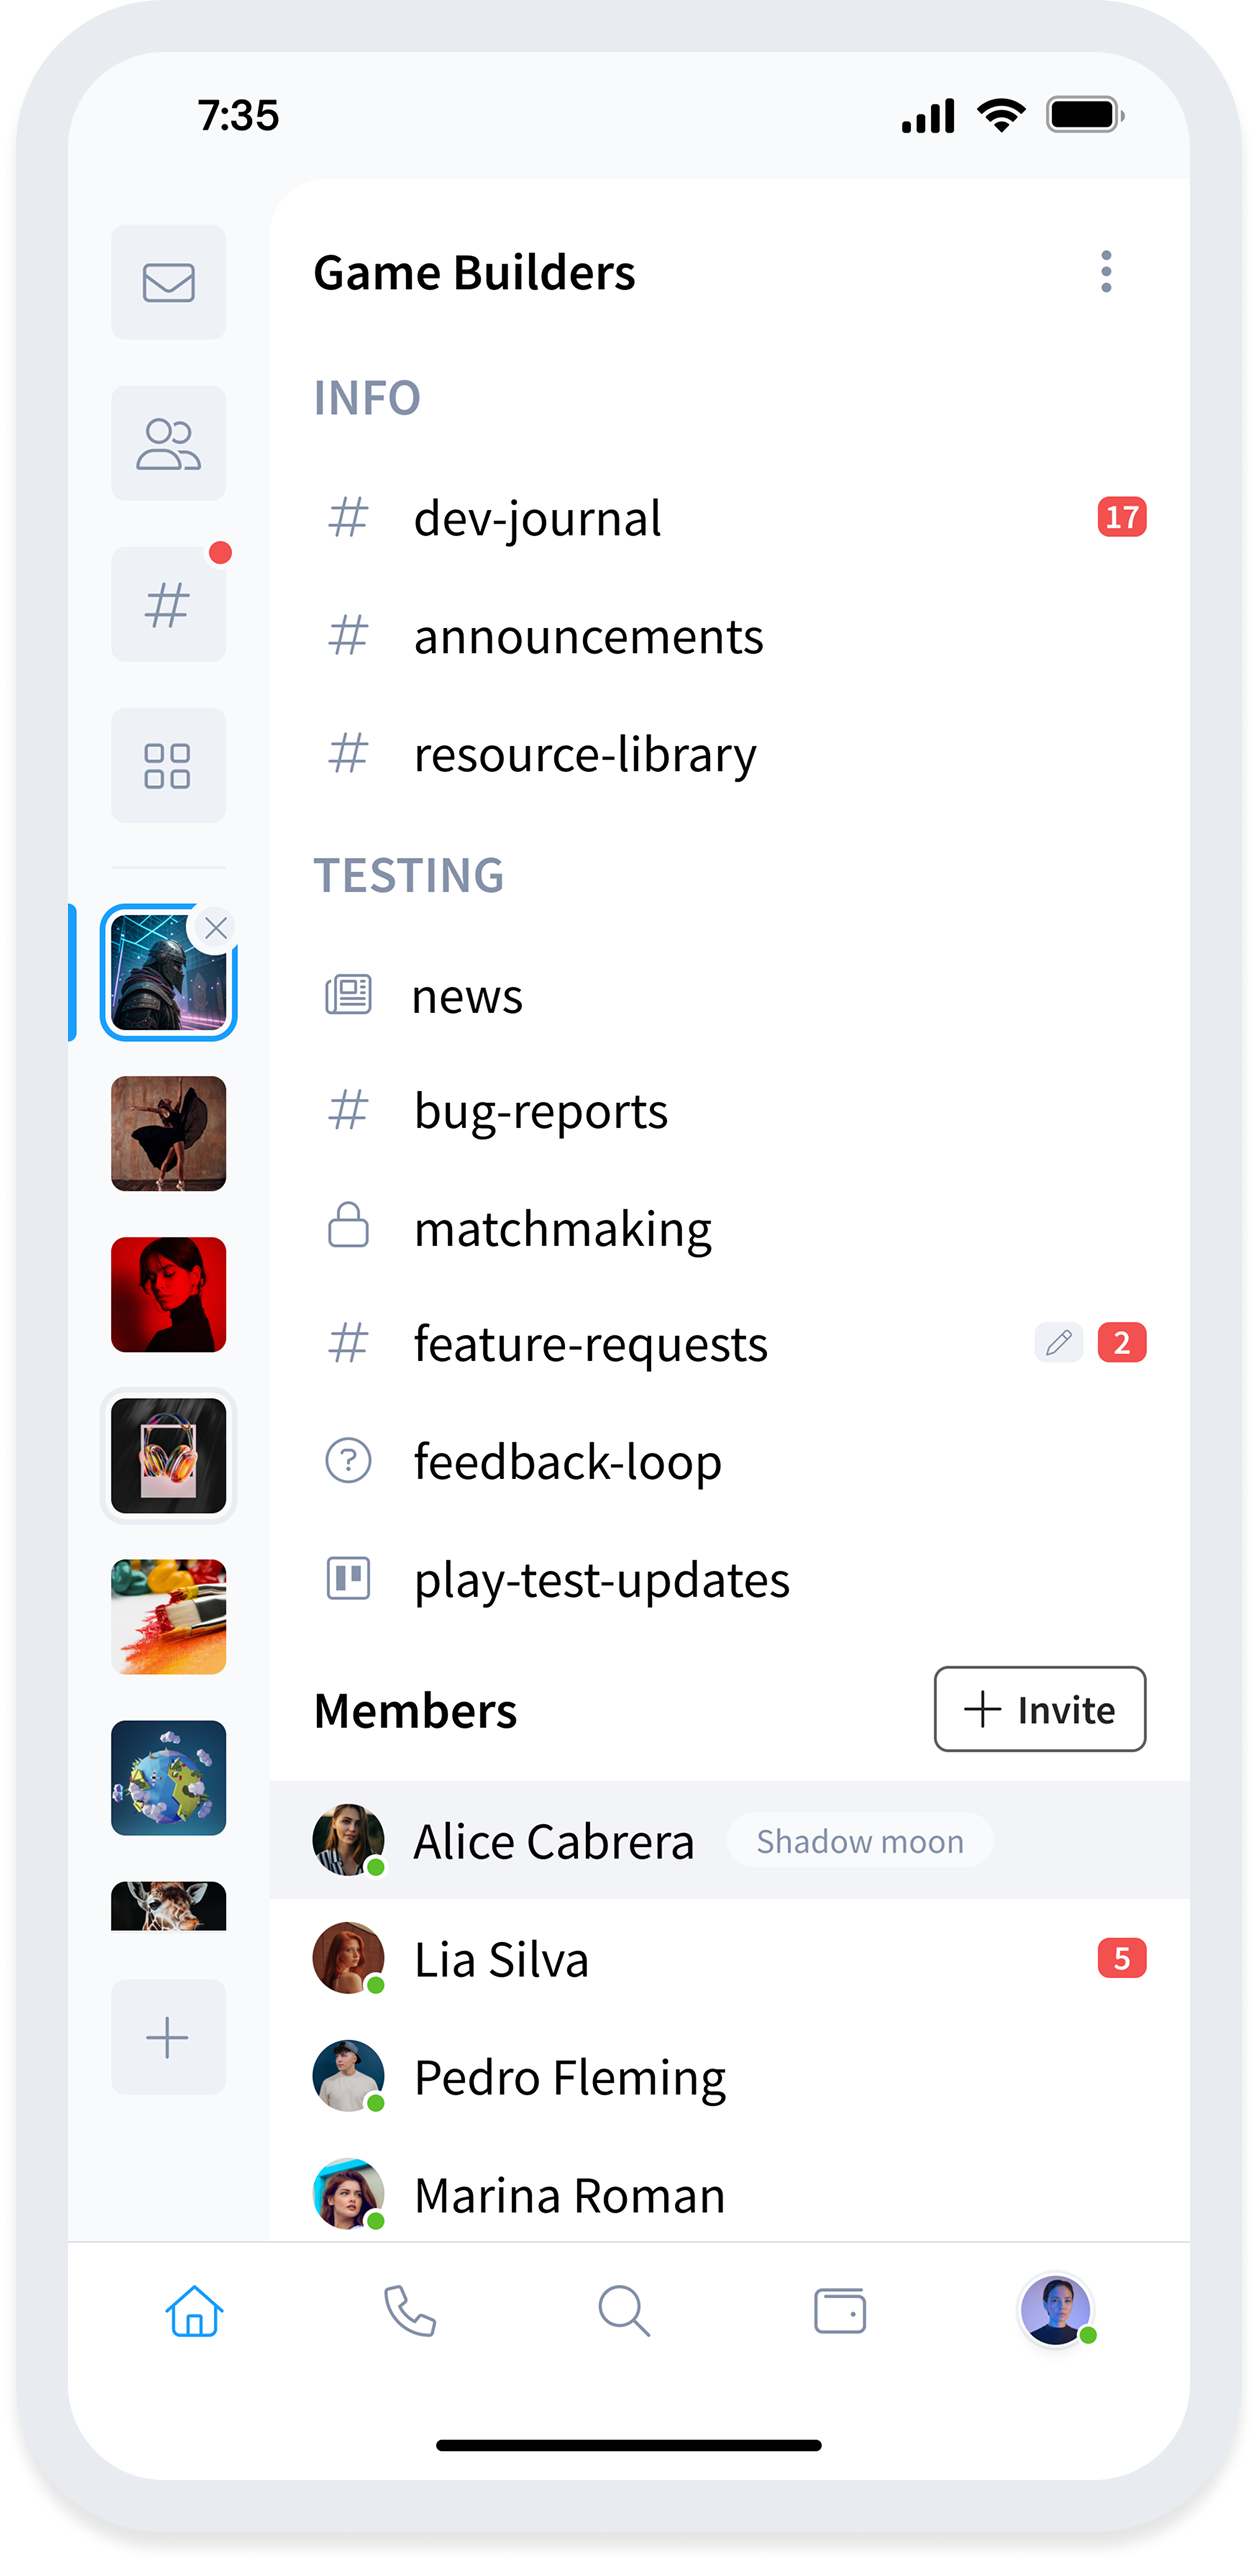The height and width of the screenshot is (2564, 1258).
Task: Open the phone calls tab icon
Action: pos(410,2310)
